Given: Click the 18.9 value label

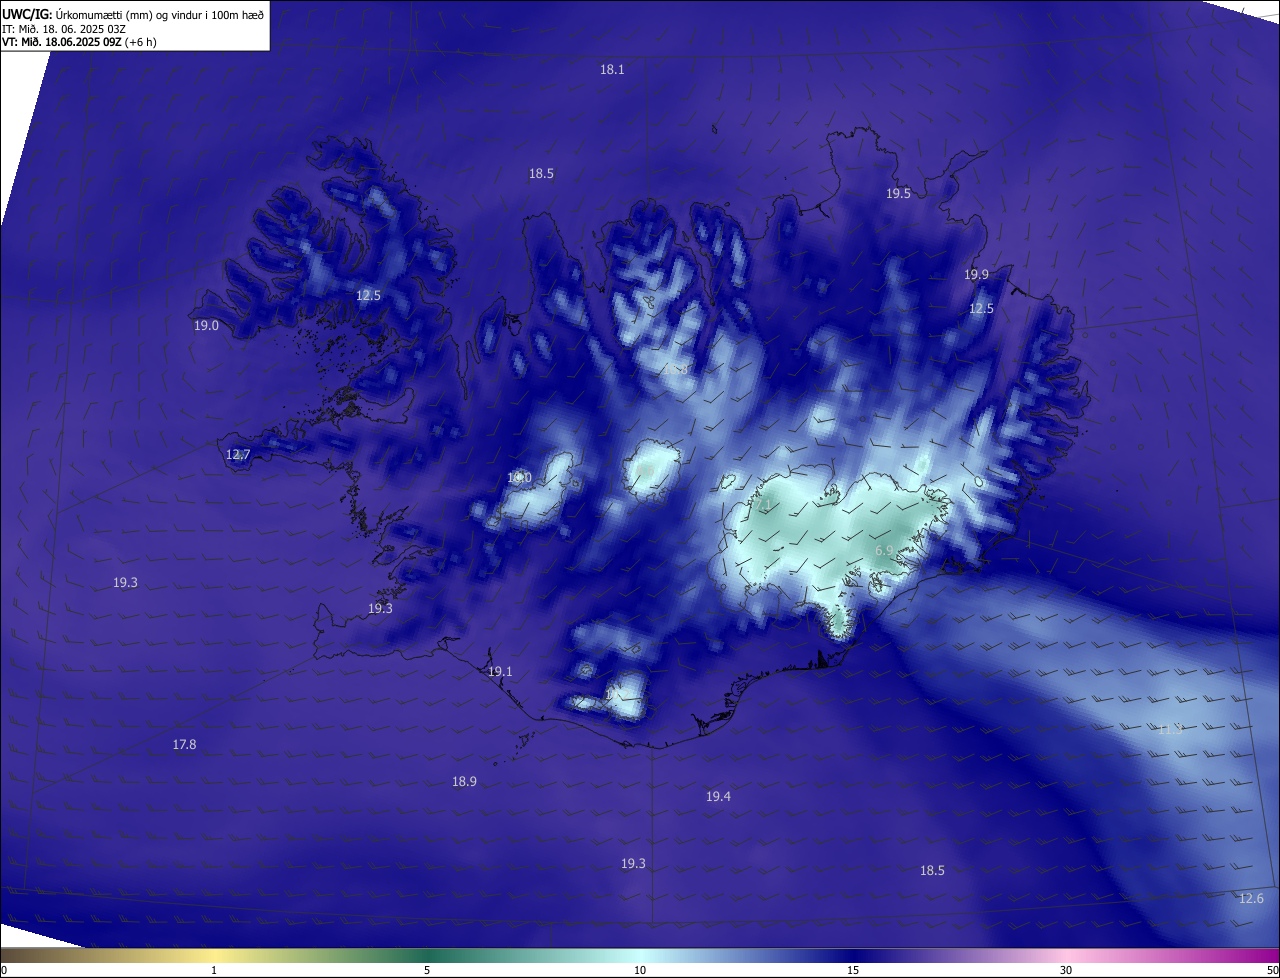Looking at the screenshot, I should coord(464,782).
